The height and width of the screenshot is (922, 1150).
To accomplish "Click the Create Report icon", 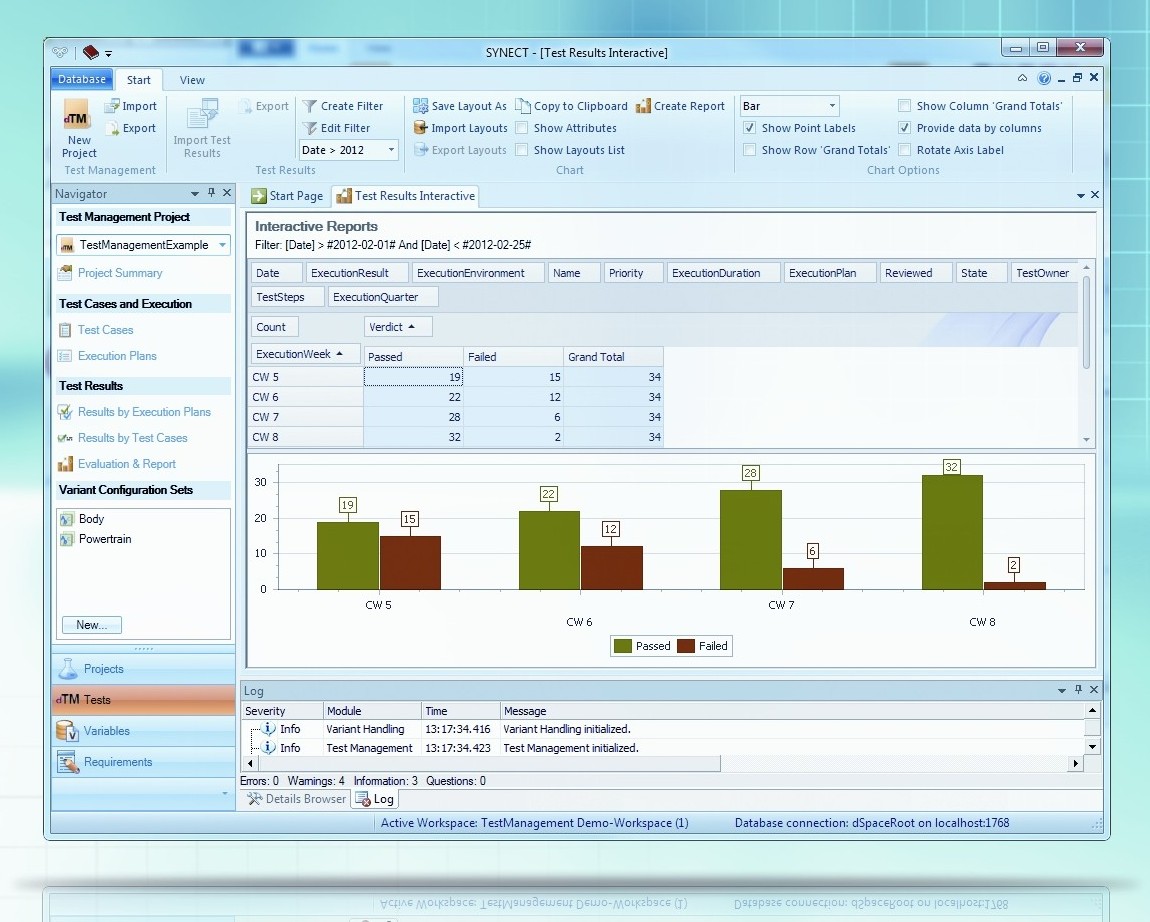I will (644, 106).
